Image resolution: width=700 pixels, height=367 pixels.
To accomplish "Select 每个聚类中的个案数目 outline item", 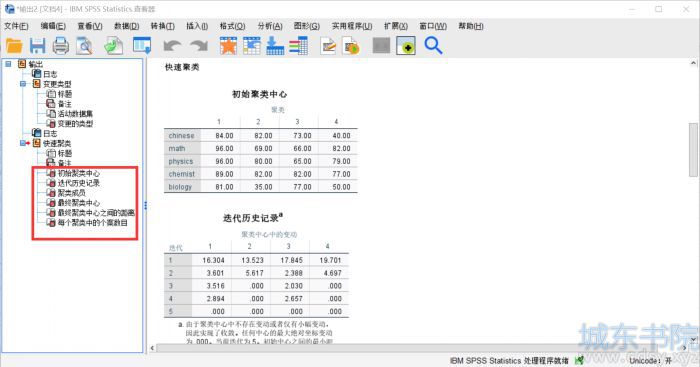I will 92,222.
